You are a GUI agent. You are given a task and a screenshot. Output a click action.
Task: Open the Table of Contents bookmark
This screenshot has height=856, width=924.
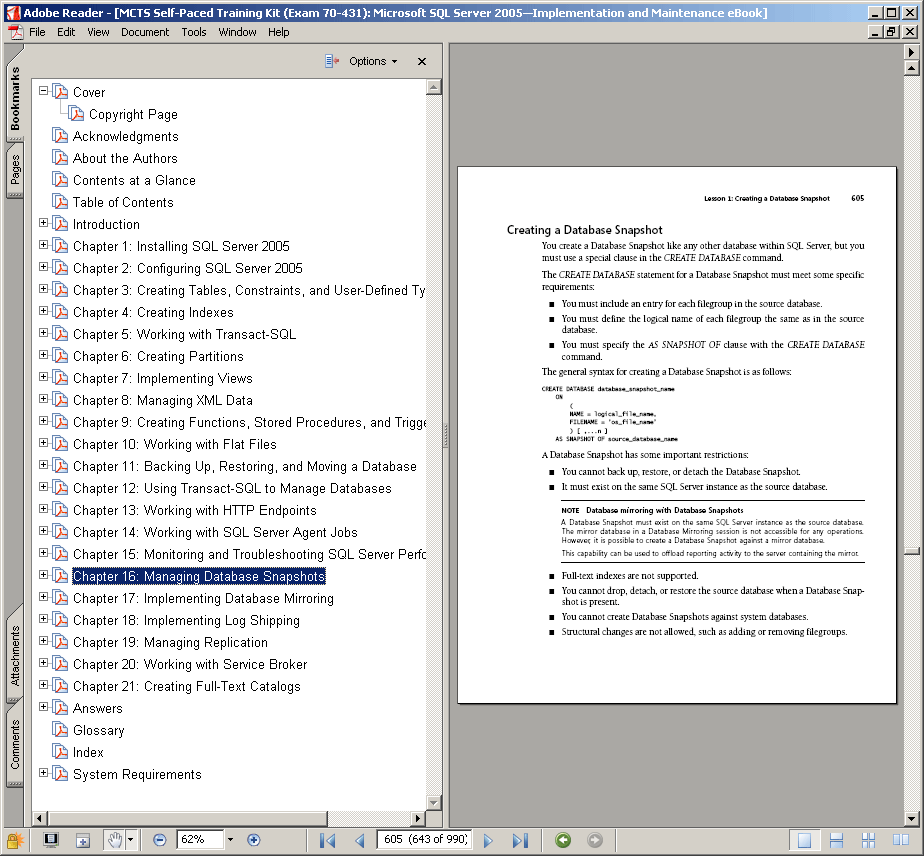[123, 202]
